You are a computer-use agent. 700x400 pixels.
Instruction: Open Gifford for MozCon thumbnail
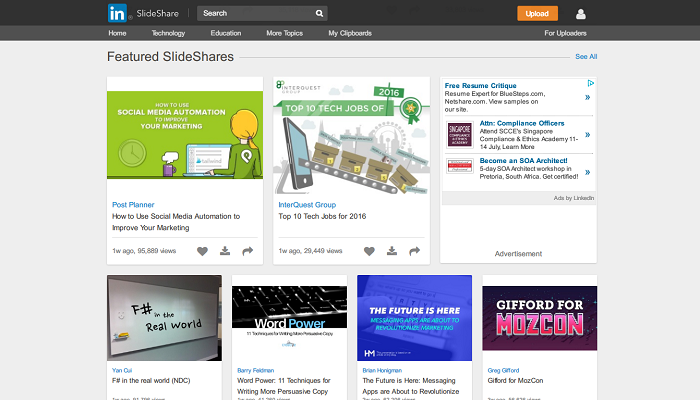click(540, 318)
